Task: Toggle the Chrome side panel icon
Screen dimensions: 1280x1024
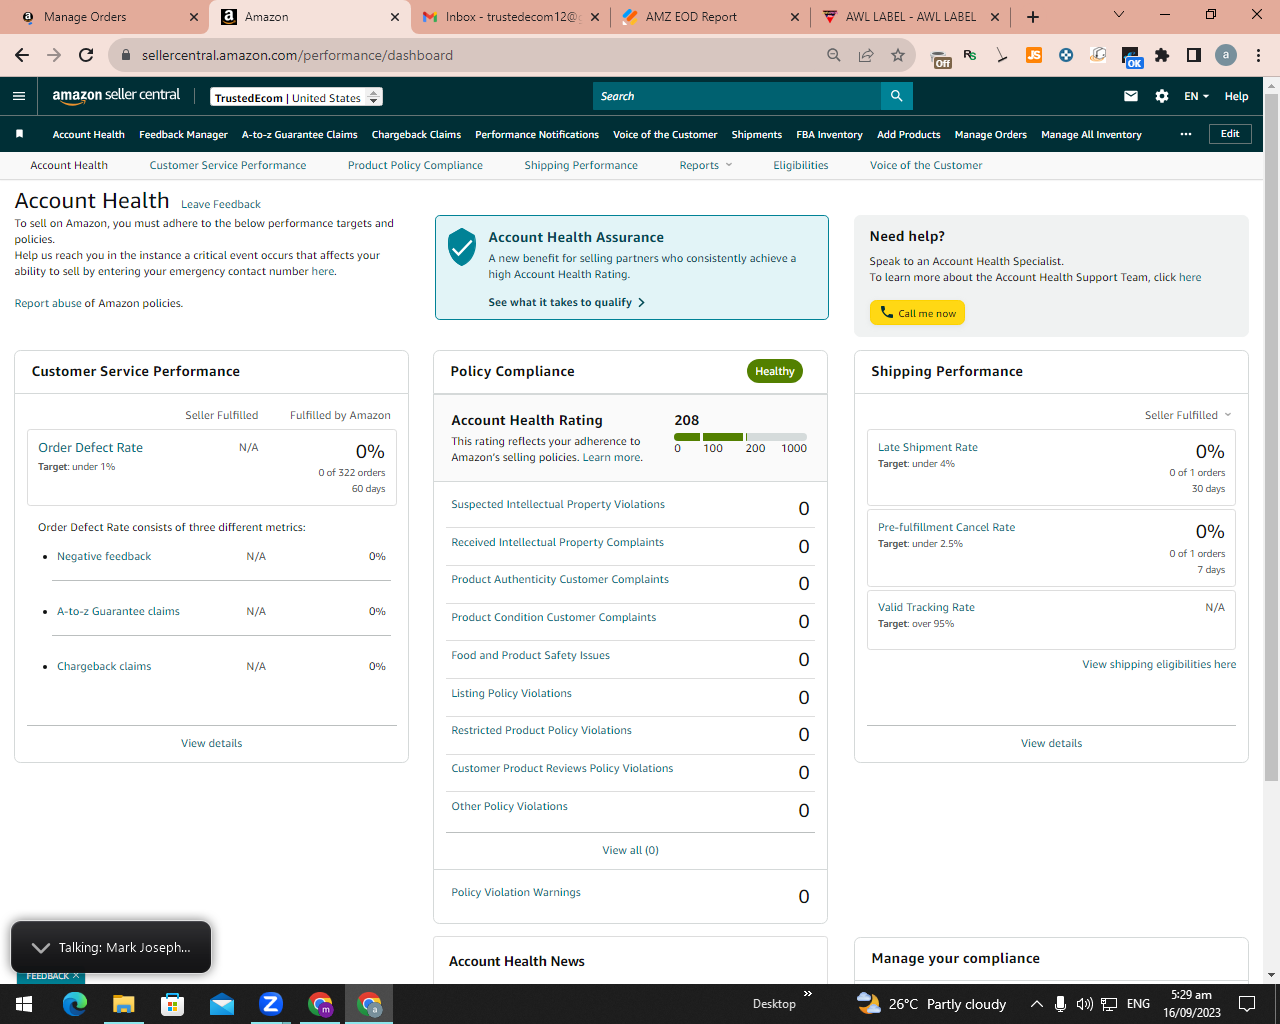Action: [1194, 55]
